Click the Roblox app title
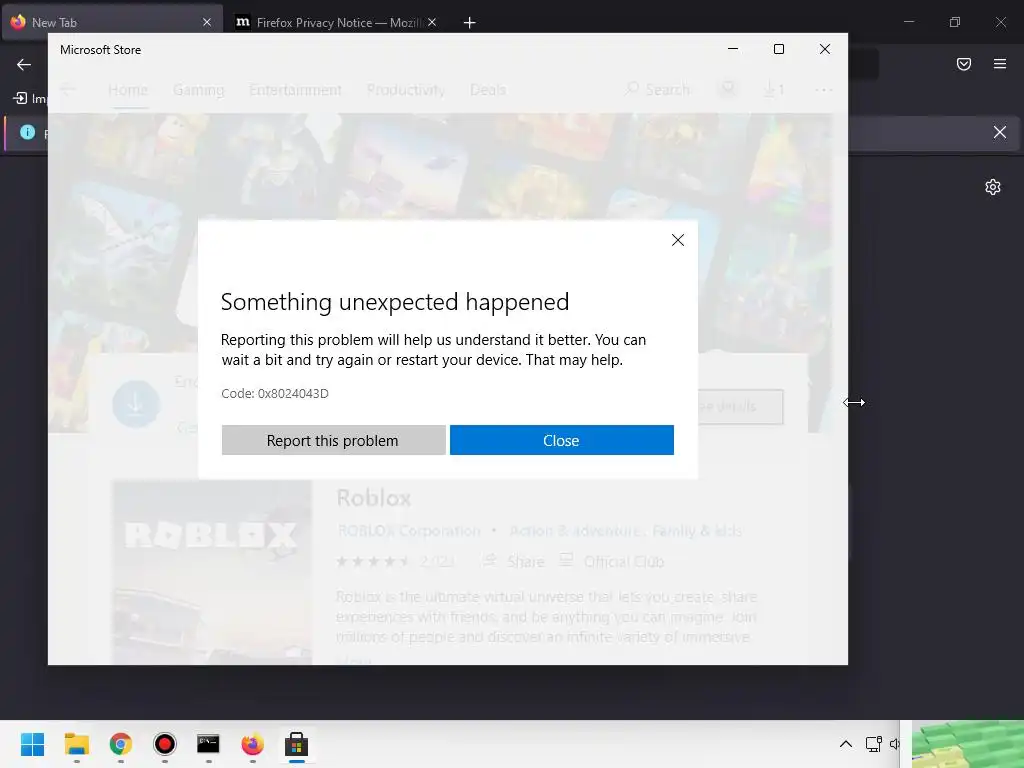Screen dimensions: 1024x768 (374, 498)
